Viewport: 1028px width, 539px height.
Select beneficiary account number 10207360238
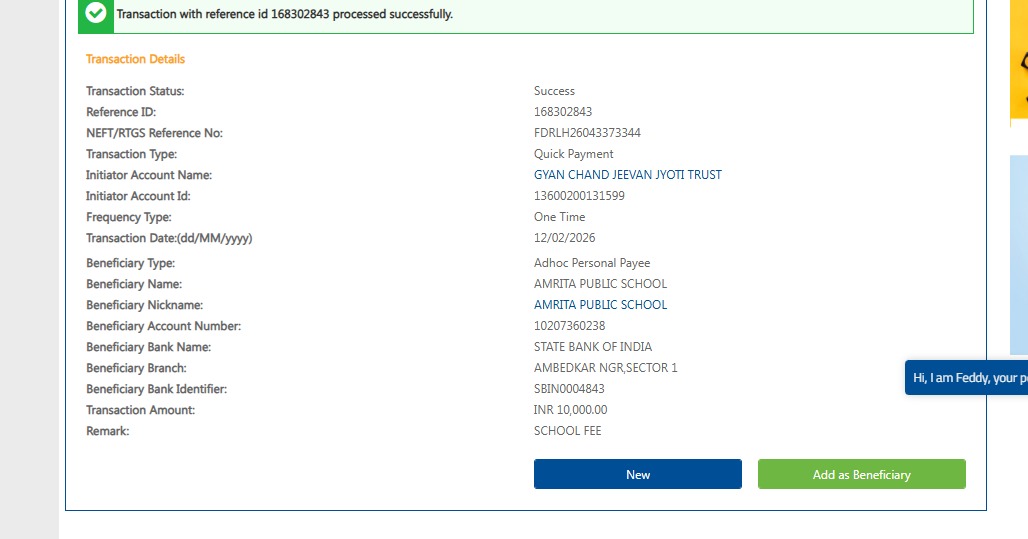569,326
